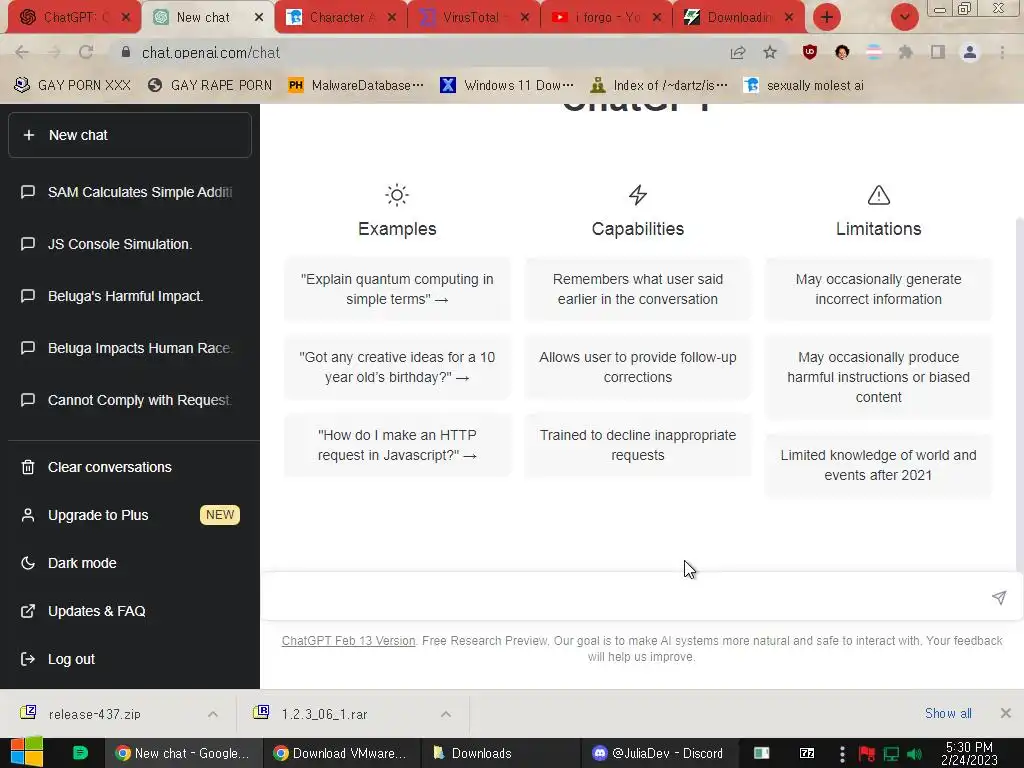Click the NEW badge next to Upgrade to Plus
1024x768 pixels.
click(220, 515)
